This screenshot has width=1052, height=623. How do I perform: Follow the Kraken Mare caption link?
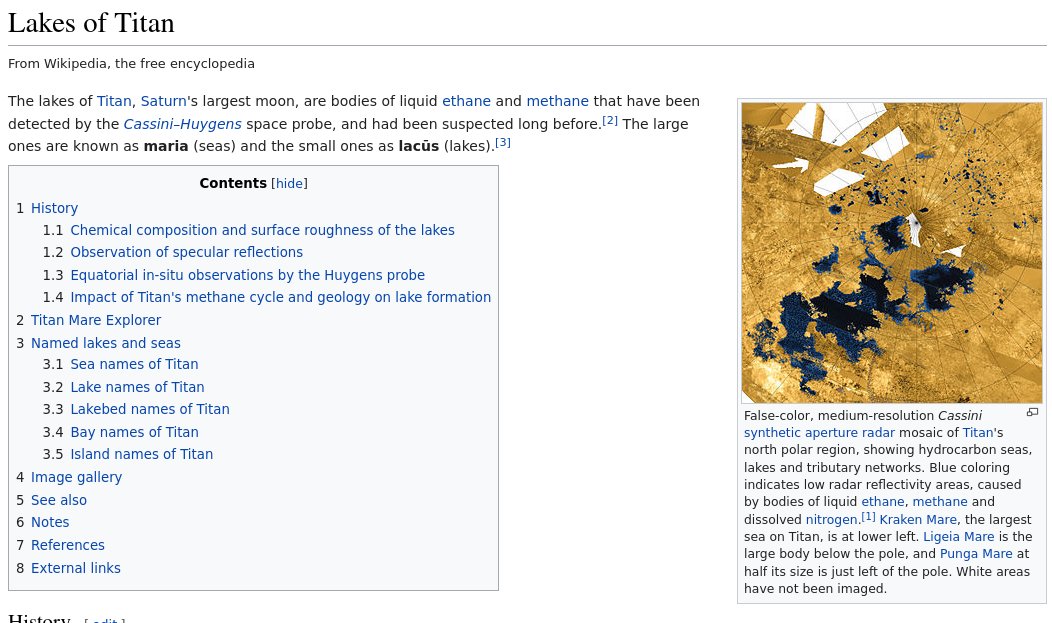(x=918, y=519)
